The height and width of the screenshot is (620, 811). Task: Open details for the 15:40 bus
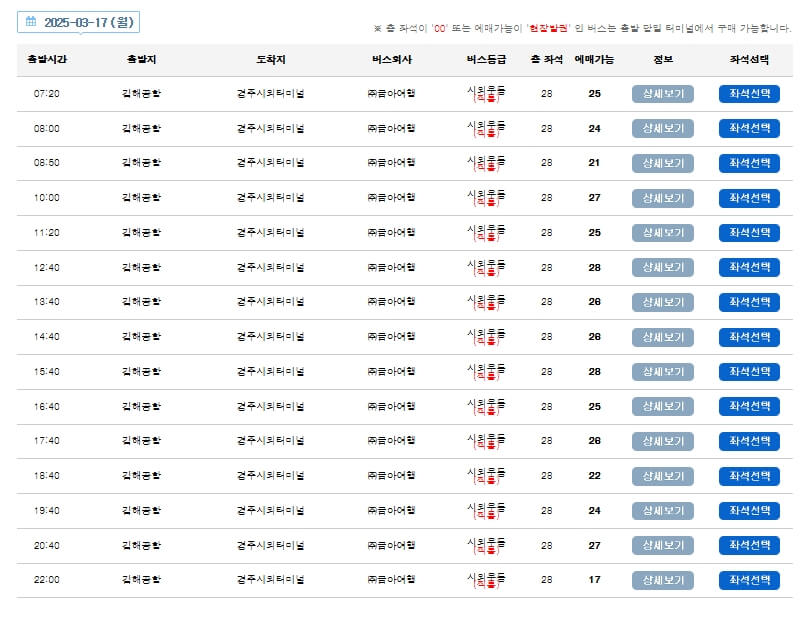click(x=663, y=372)
